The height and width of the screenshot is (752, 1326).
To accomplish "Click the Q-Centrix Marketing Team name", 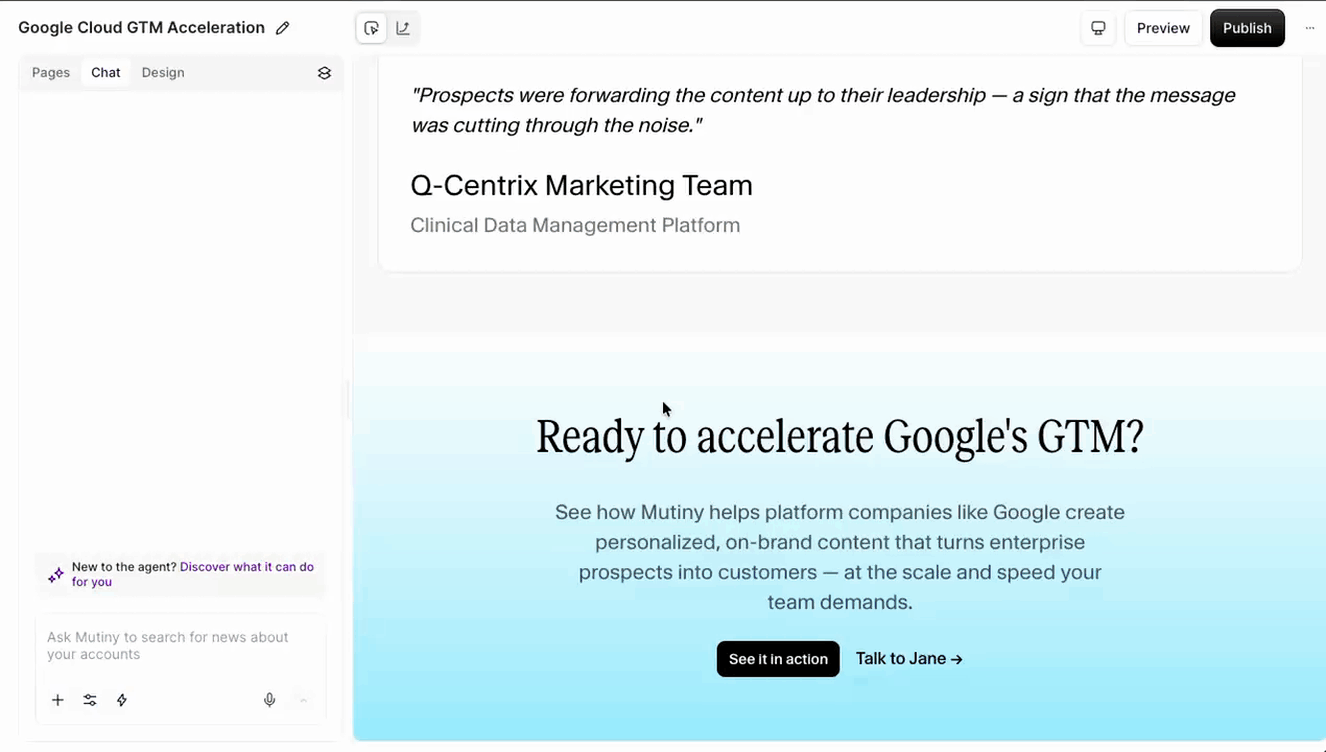I will point(581,185).
